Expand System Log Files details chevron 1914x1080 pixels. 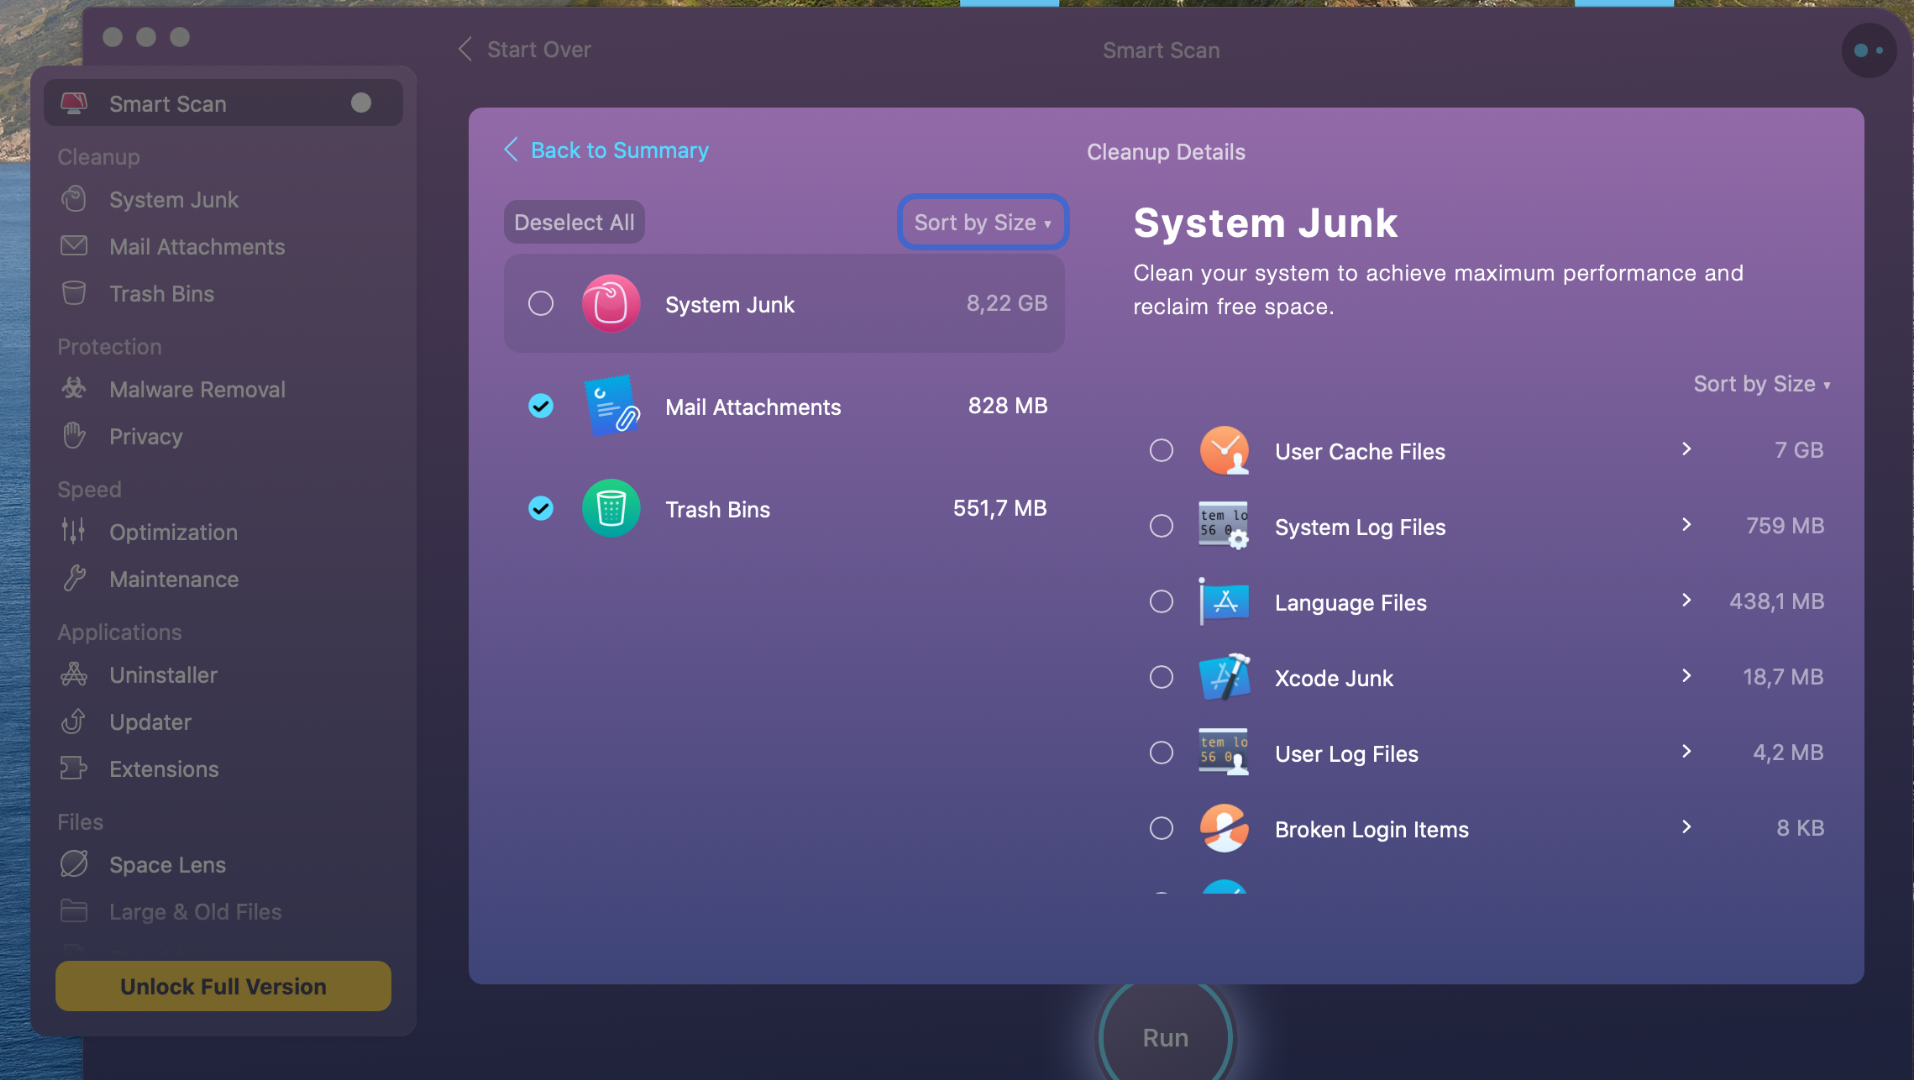tap(1686, 525)
